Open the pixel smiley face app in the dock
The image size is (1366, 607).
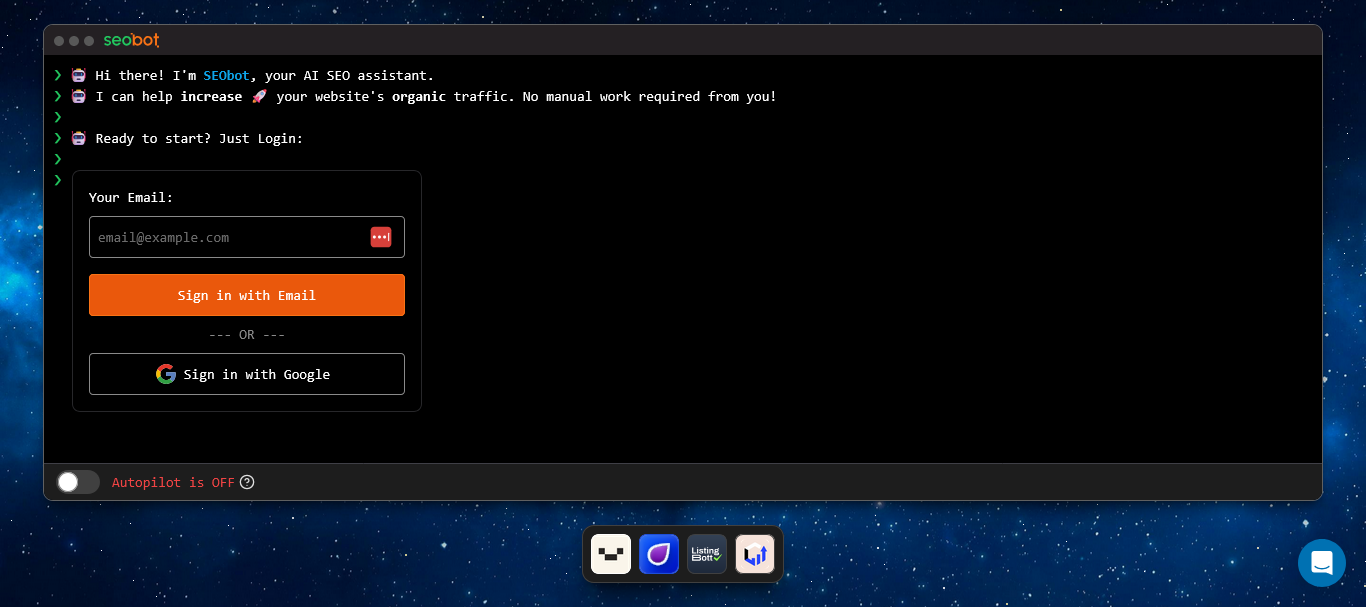click(x=611, y=554)
